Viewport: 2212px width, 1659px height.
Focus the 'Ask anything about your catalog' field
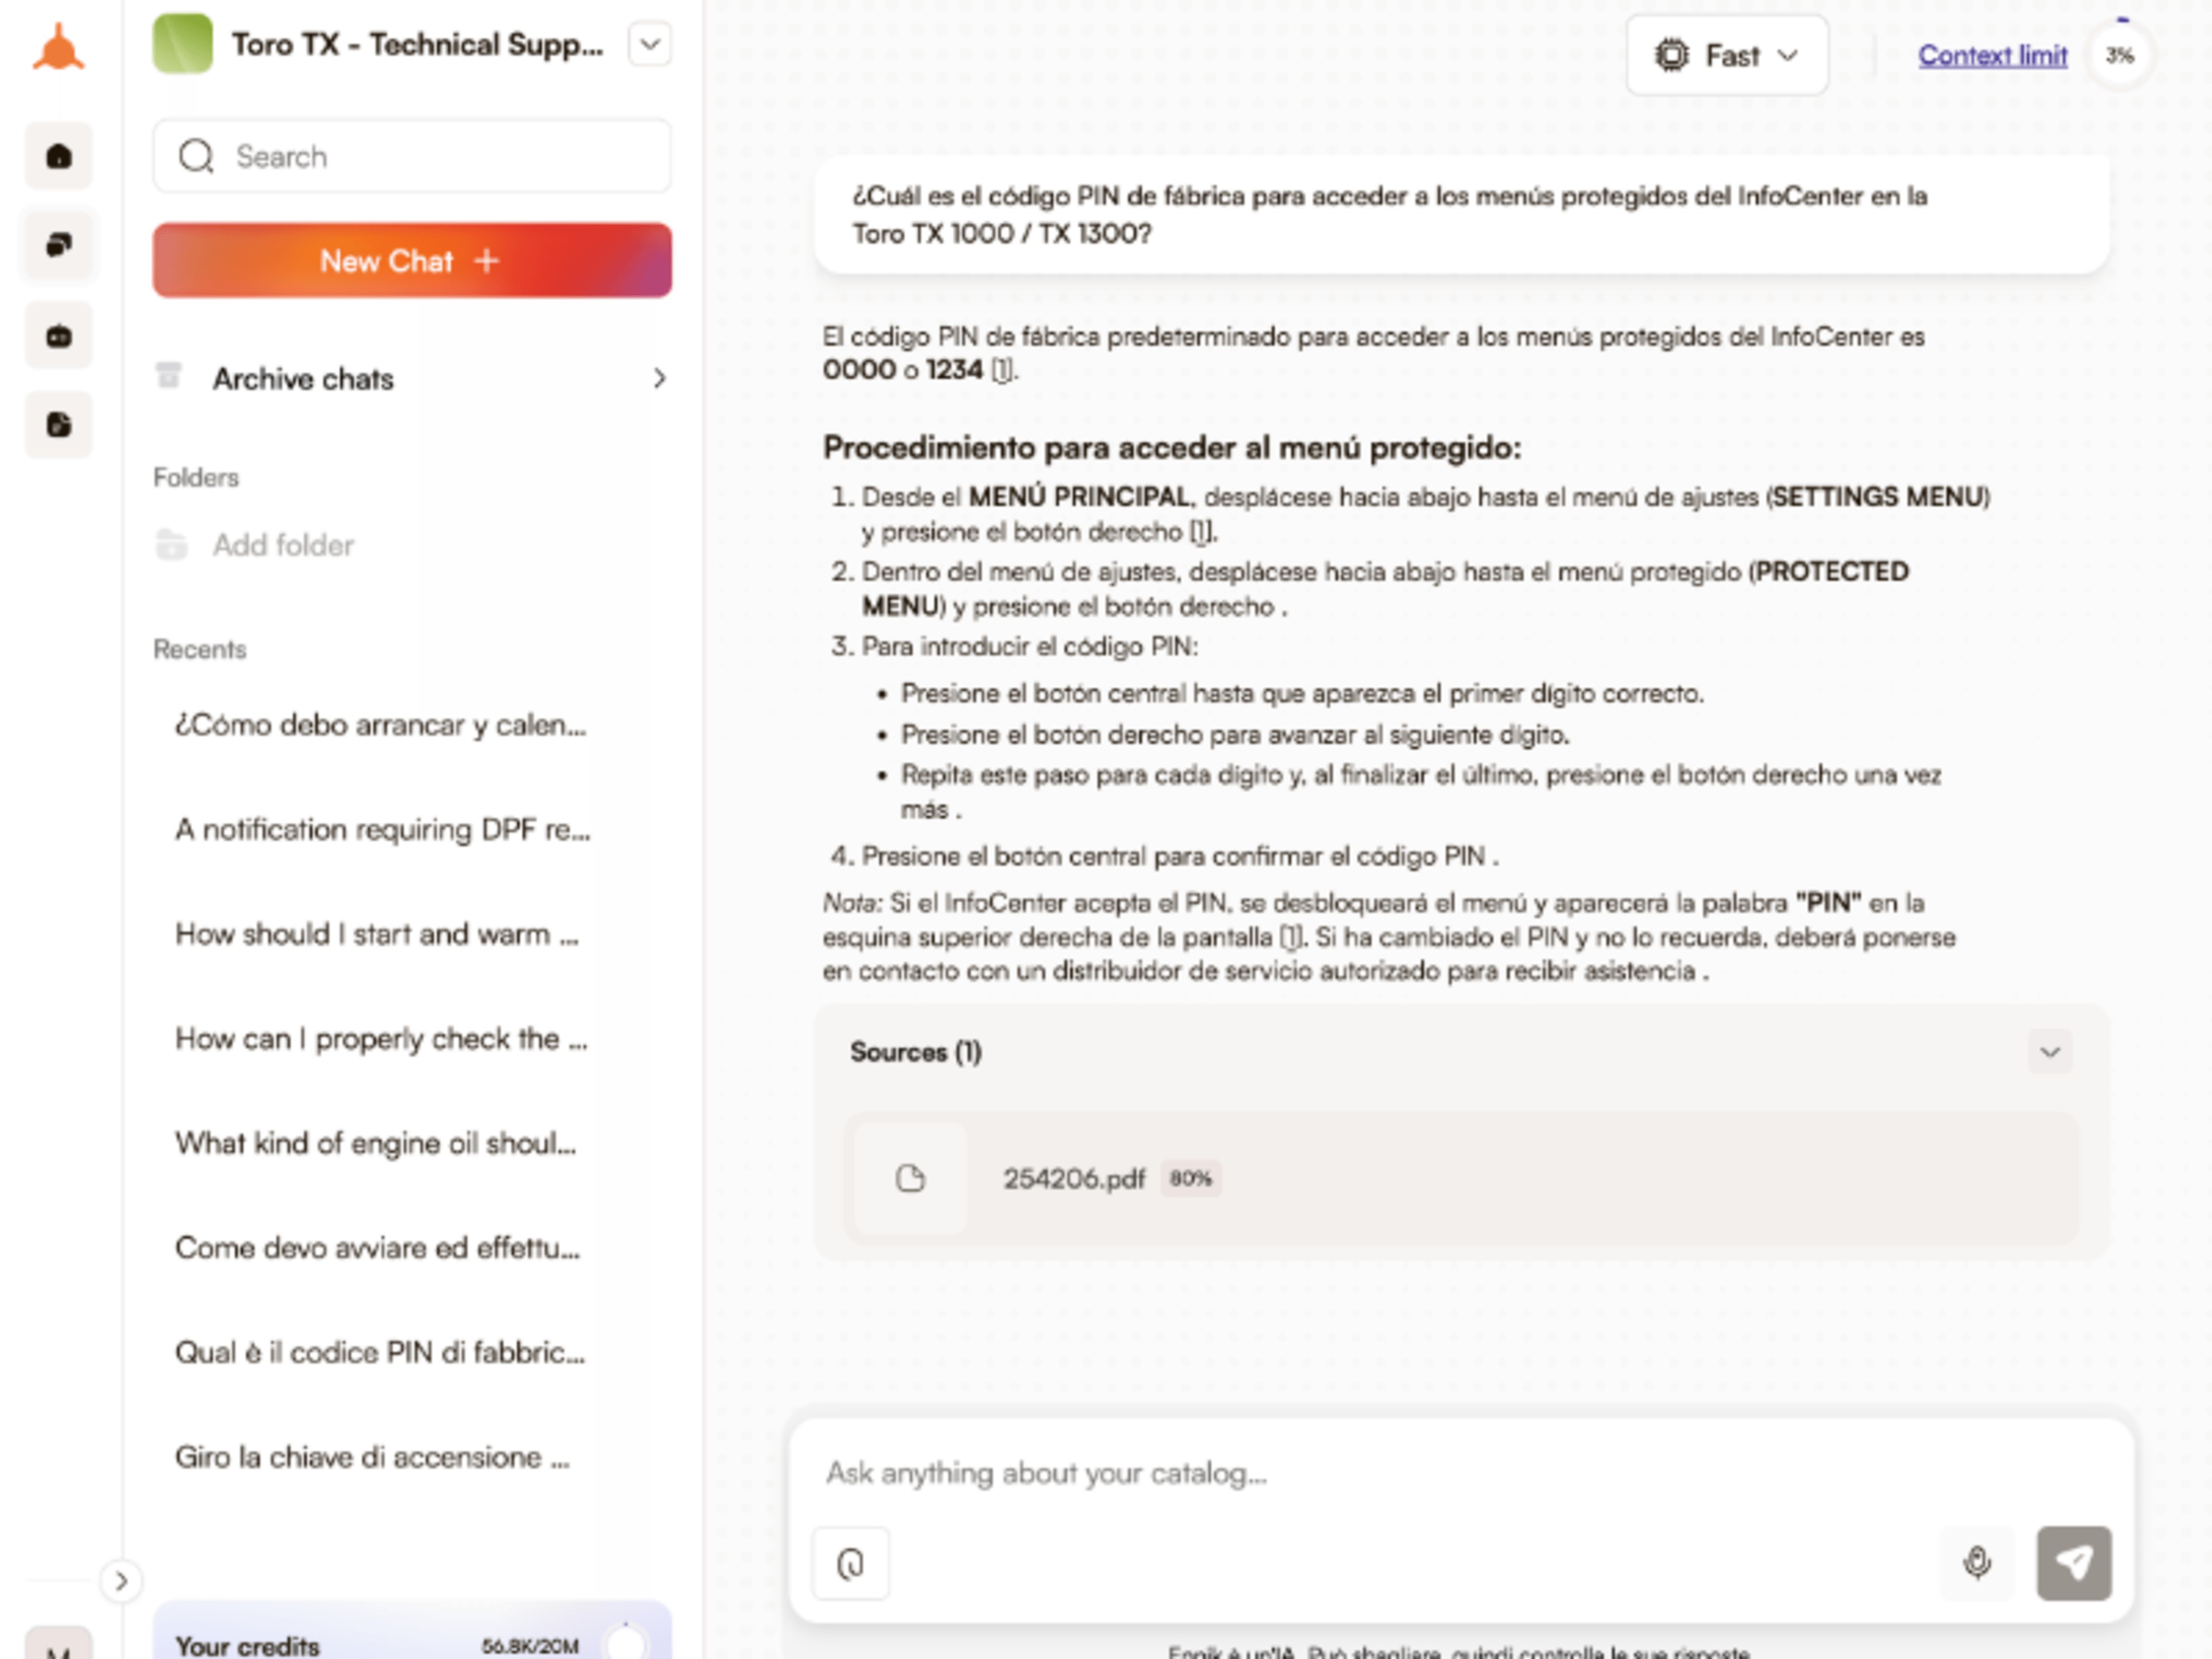(1461, 1473)
